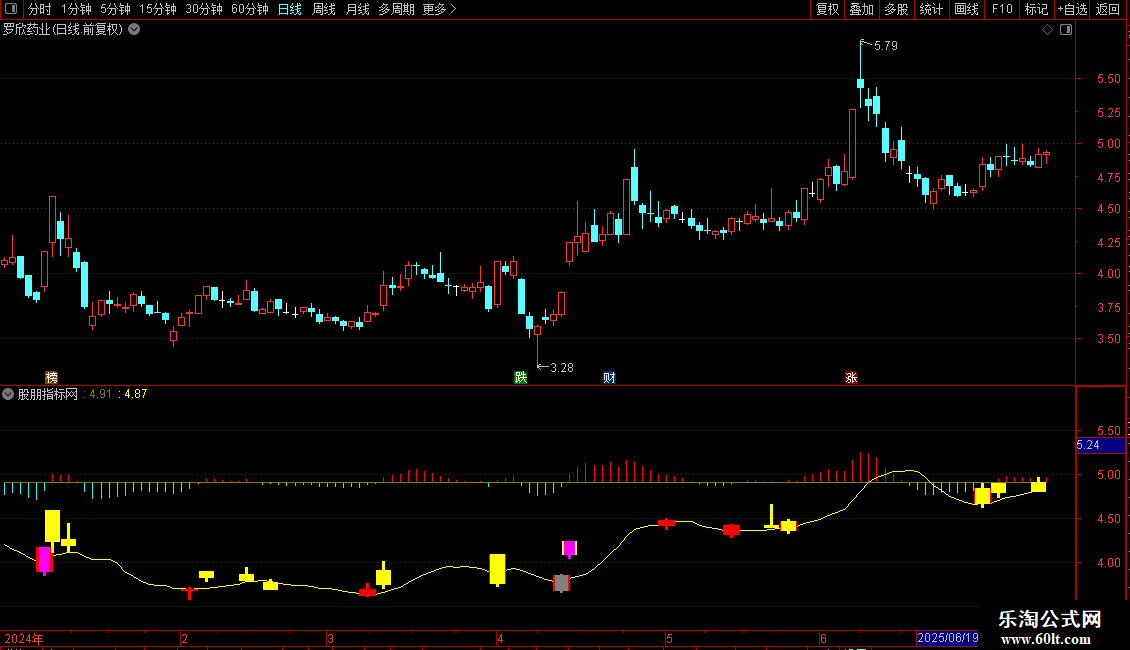Click the 5.50 main chart axis label
This screenshot has width=1130, height=650.
[x=1108, y=79]
